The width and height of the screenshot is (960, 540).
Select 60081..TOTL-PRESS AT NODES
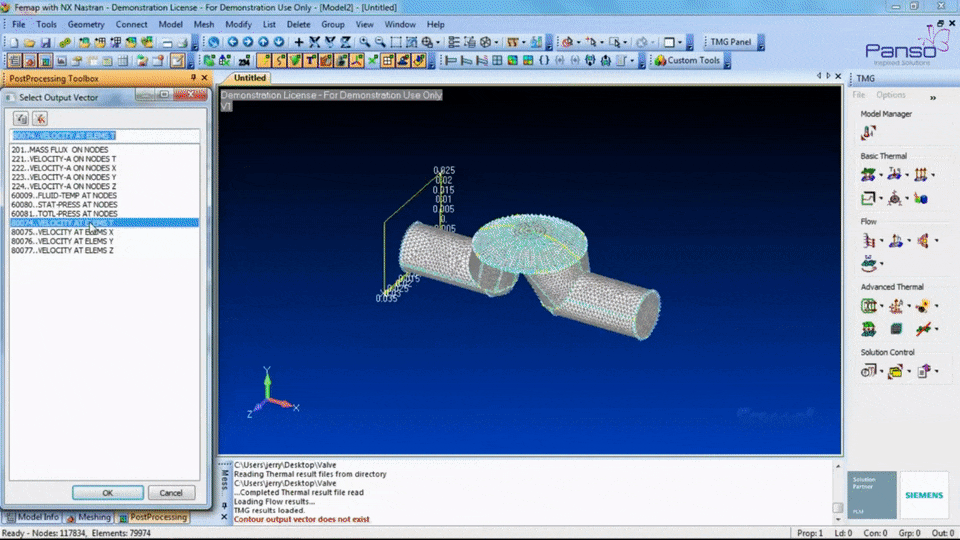[105, 214]
